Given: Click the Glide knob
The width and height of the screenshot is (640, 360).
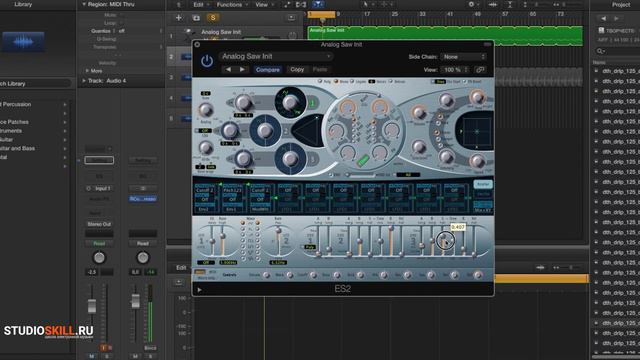Looking at the screenshot, I should point(206,148).
